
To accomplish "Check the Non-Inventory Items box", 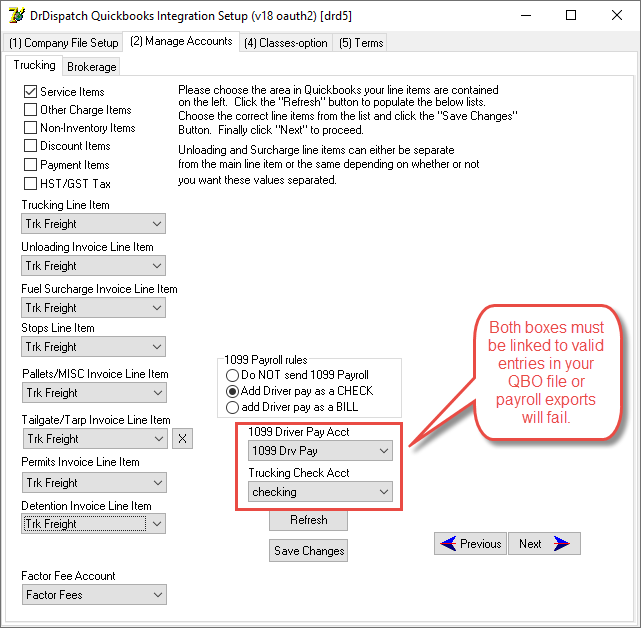I will (x=30, y=128).
